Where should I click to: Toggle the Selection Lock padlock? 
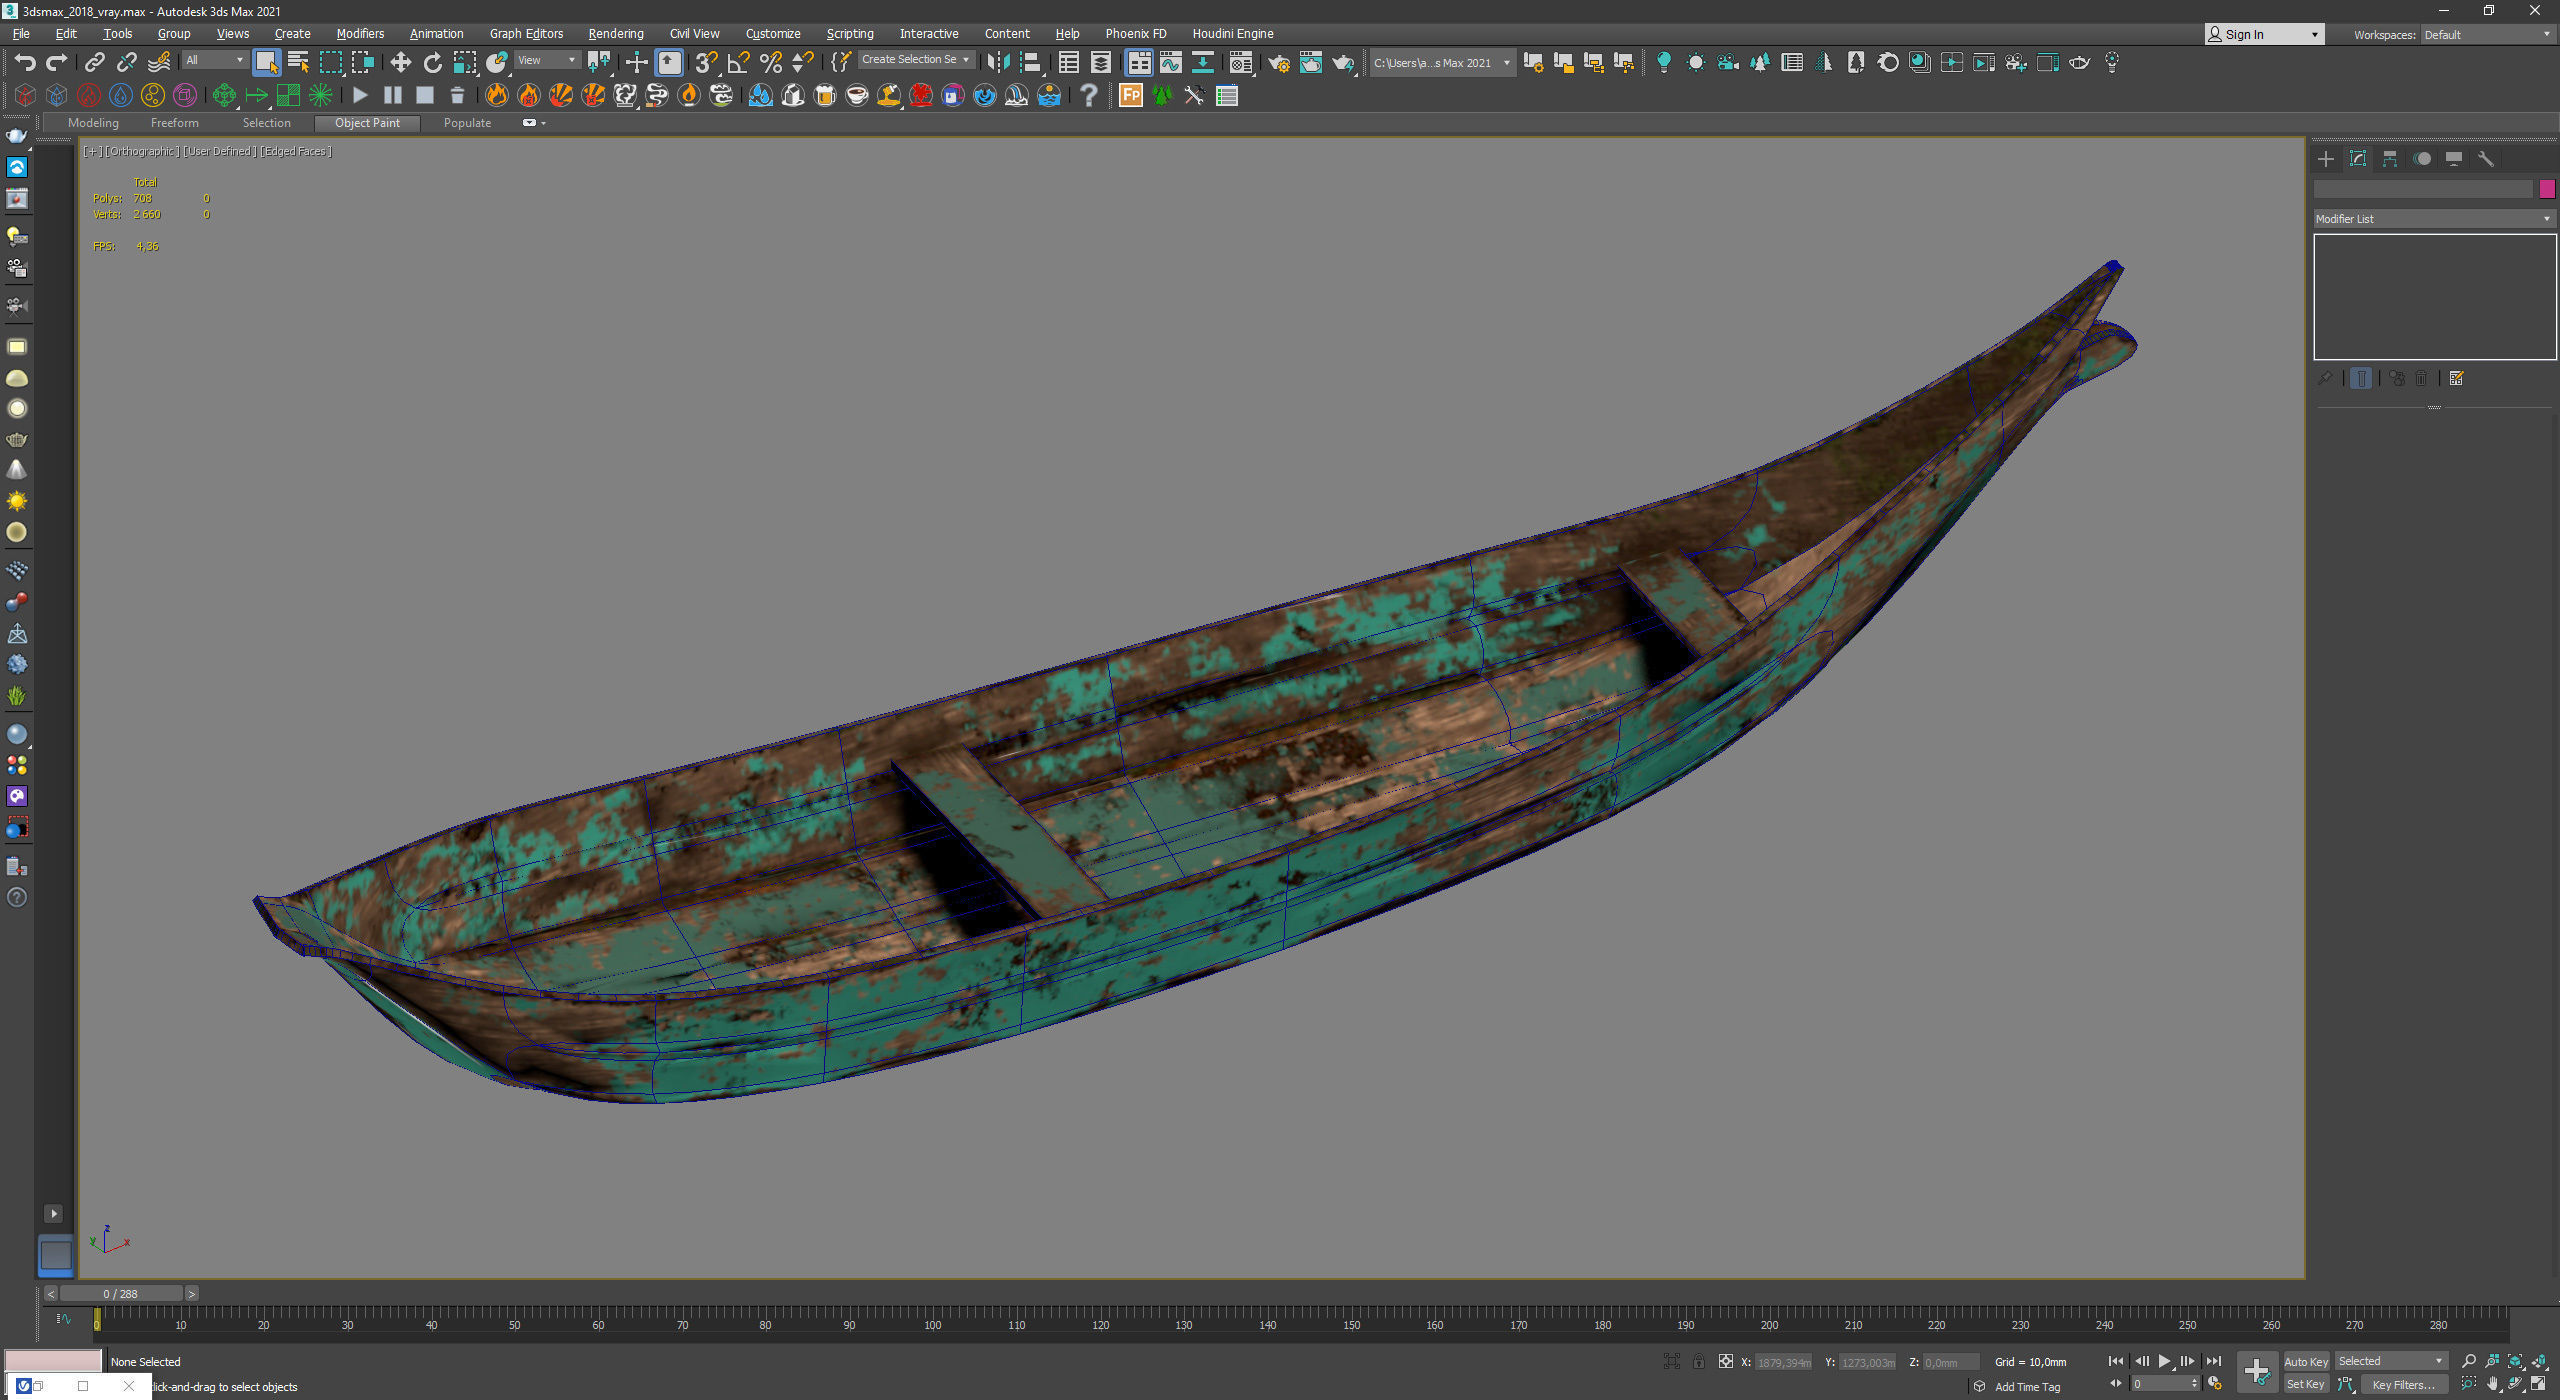coord(1698,1361)
